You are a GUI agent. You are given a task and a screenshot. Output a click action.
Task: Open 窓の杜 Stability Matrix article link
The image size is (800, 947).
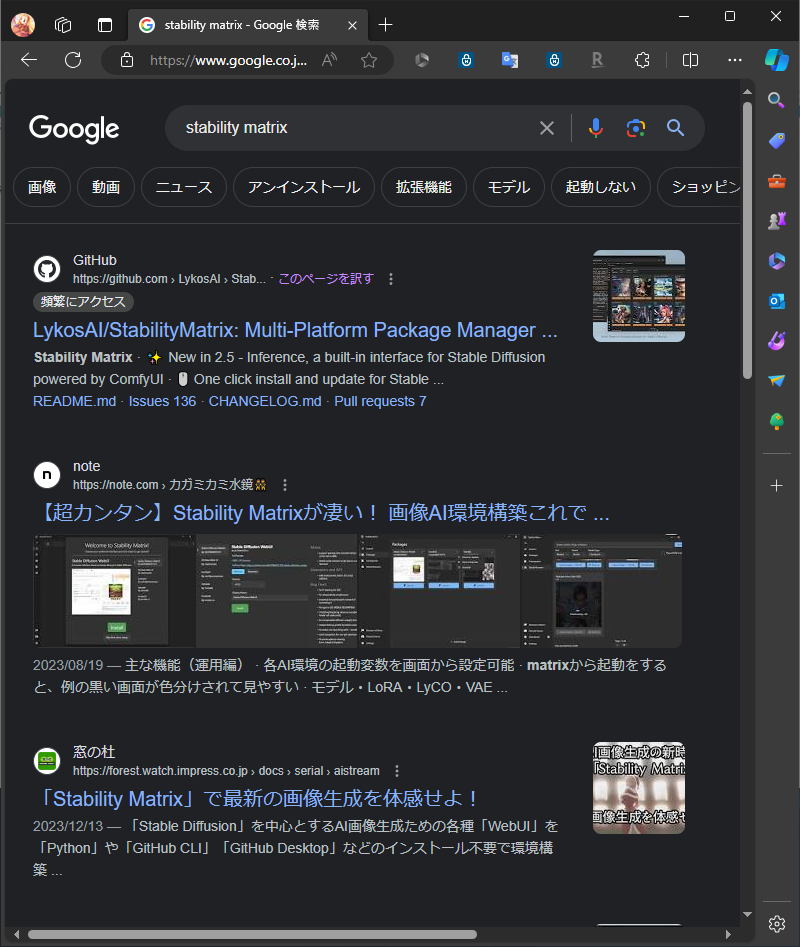[x=257, y=798]
